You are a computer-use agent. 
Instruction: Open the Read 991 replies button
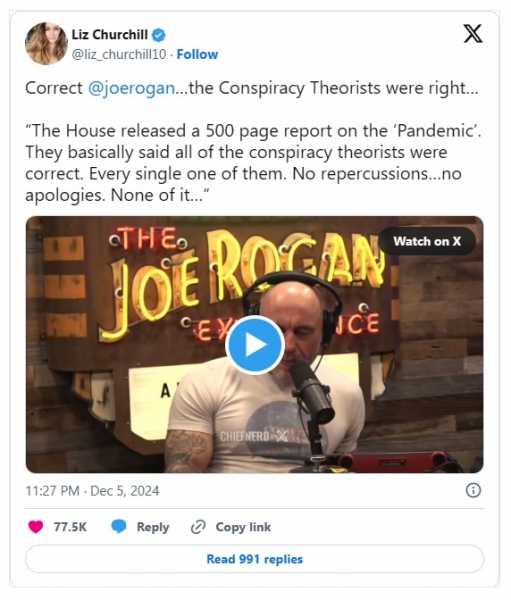pyautogui.click(x=255, y=559)
